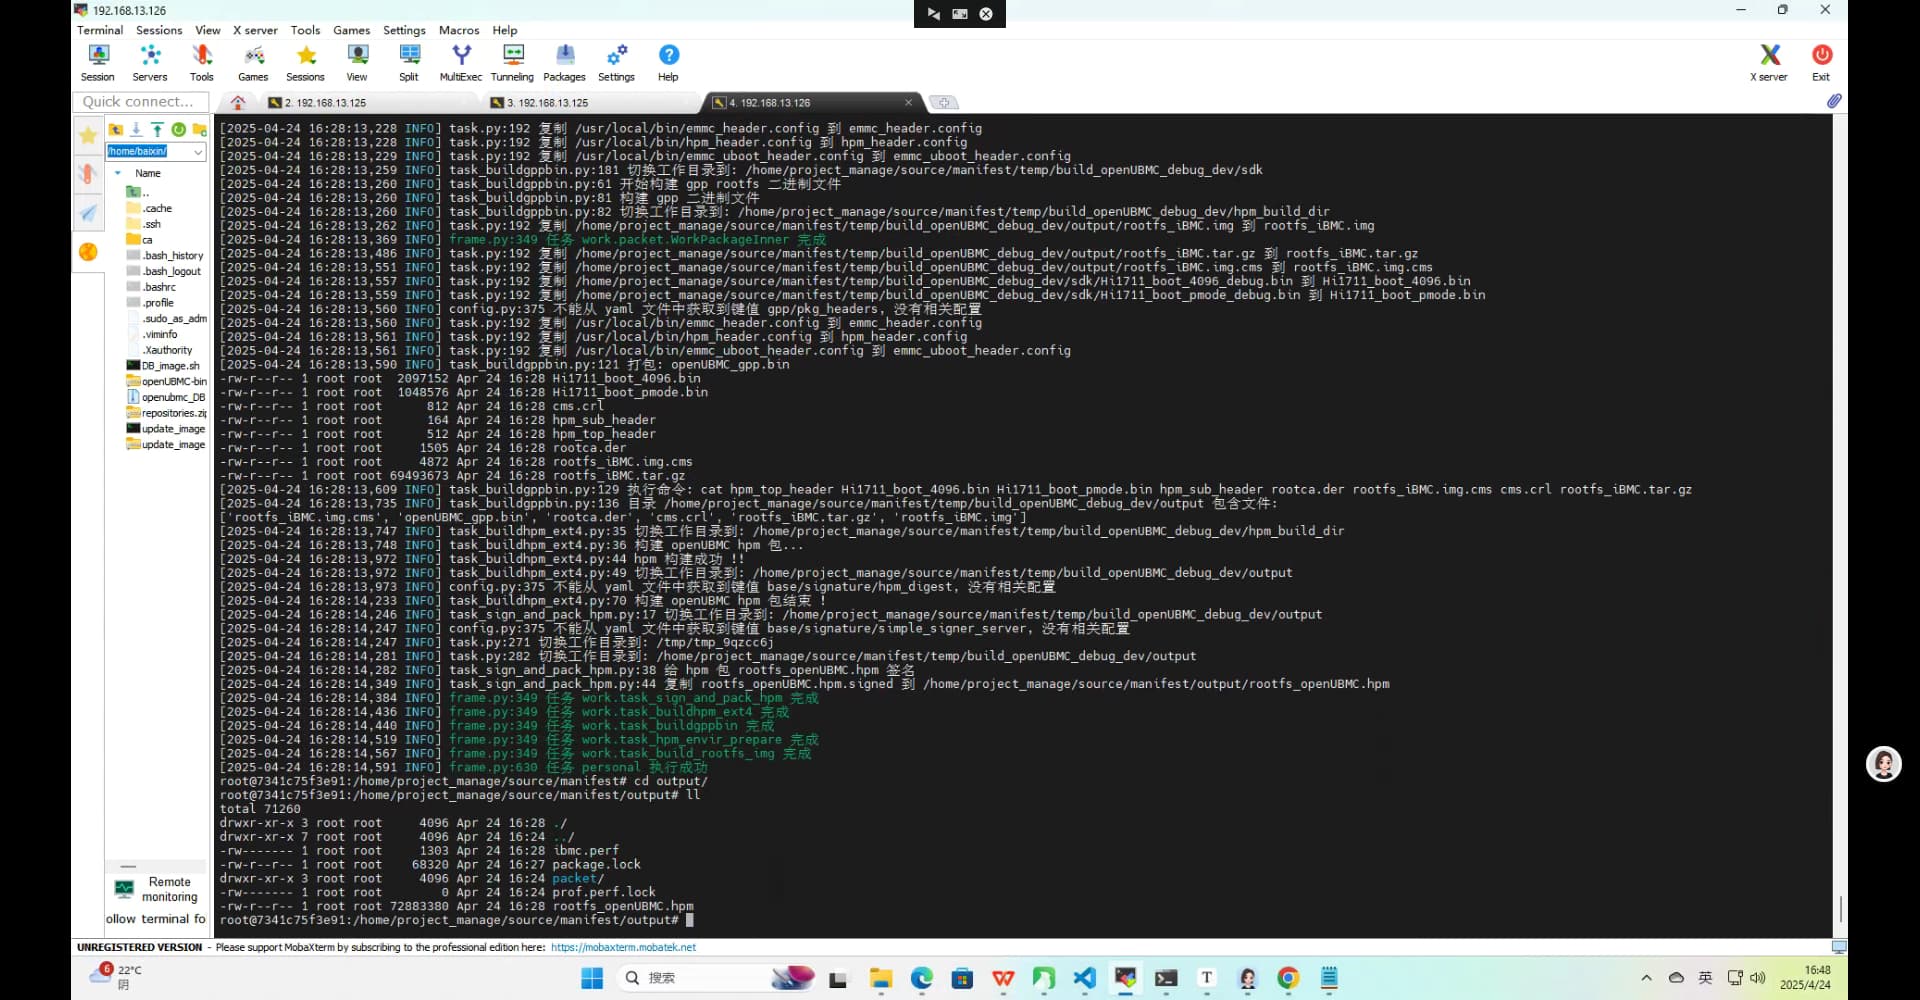Image resolution: width=1920 pixels, height=1000 pixels.
Task: Click the Exit button
Action: click(1821, 62)
